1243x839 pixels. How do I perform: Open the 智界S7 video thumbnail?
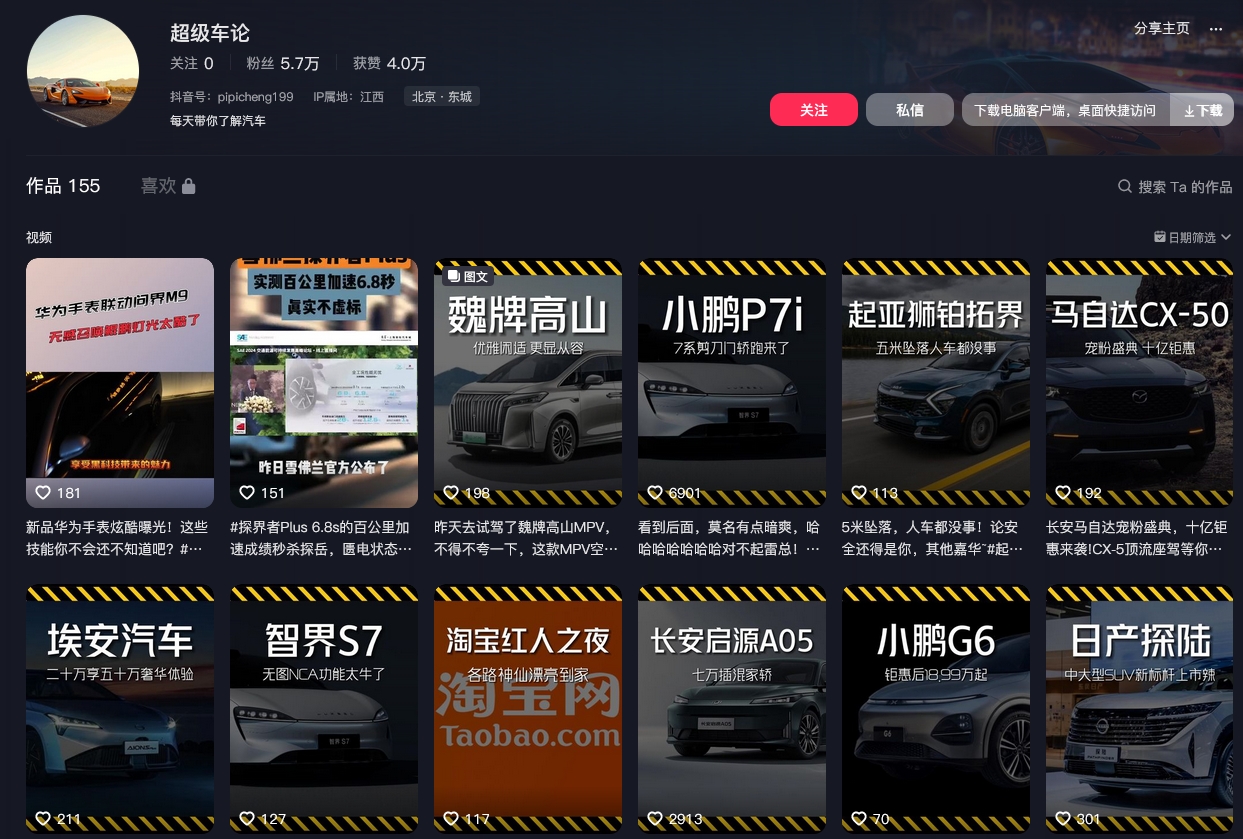point(324,709)
